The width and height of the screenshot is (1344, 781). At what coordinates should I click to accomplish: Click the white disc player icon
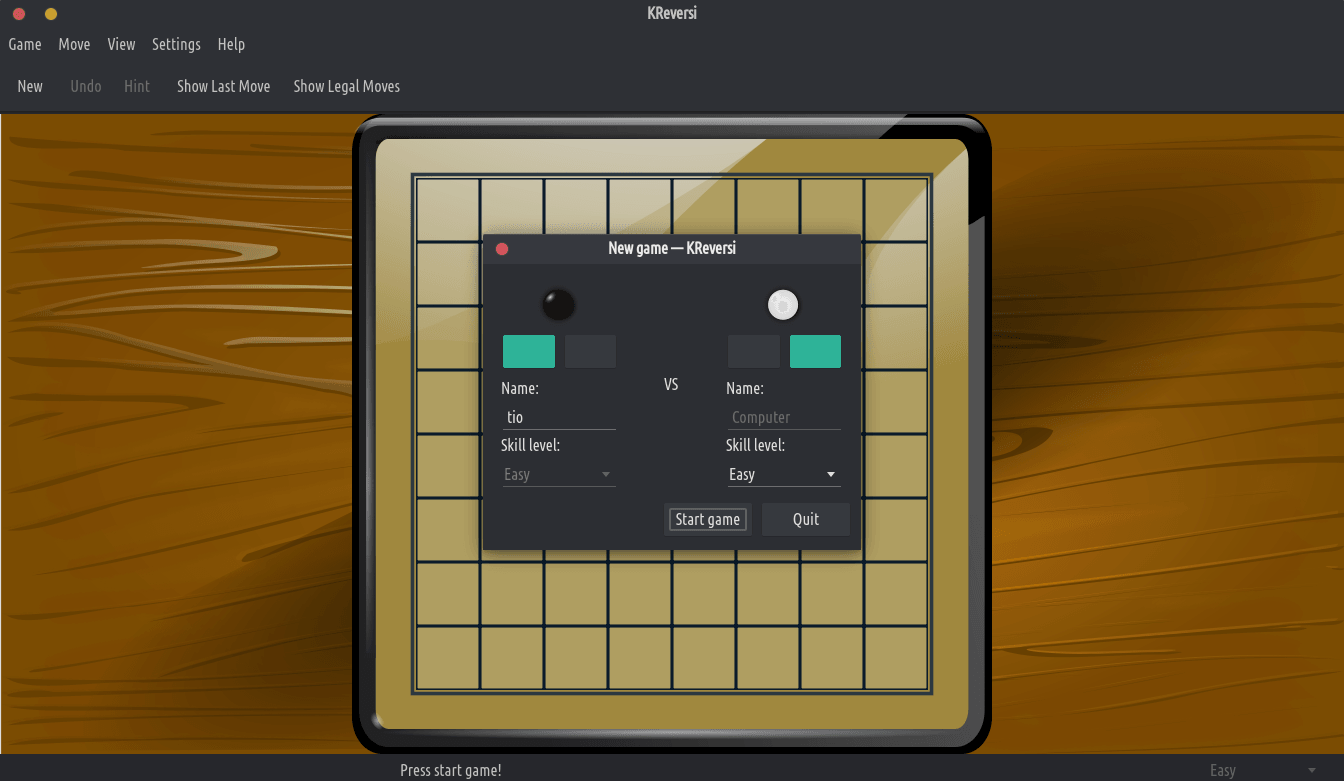click(x=783, y=304)
